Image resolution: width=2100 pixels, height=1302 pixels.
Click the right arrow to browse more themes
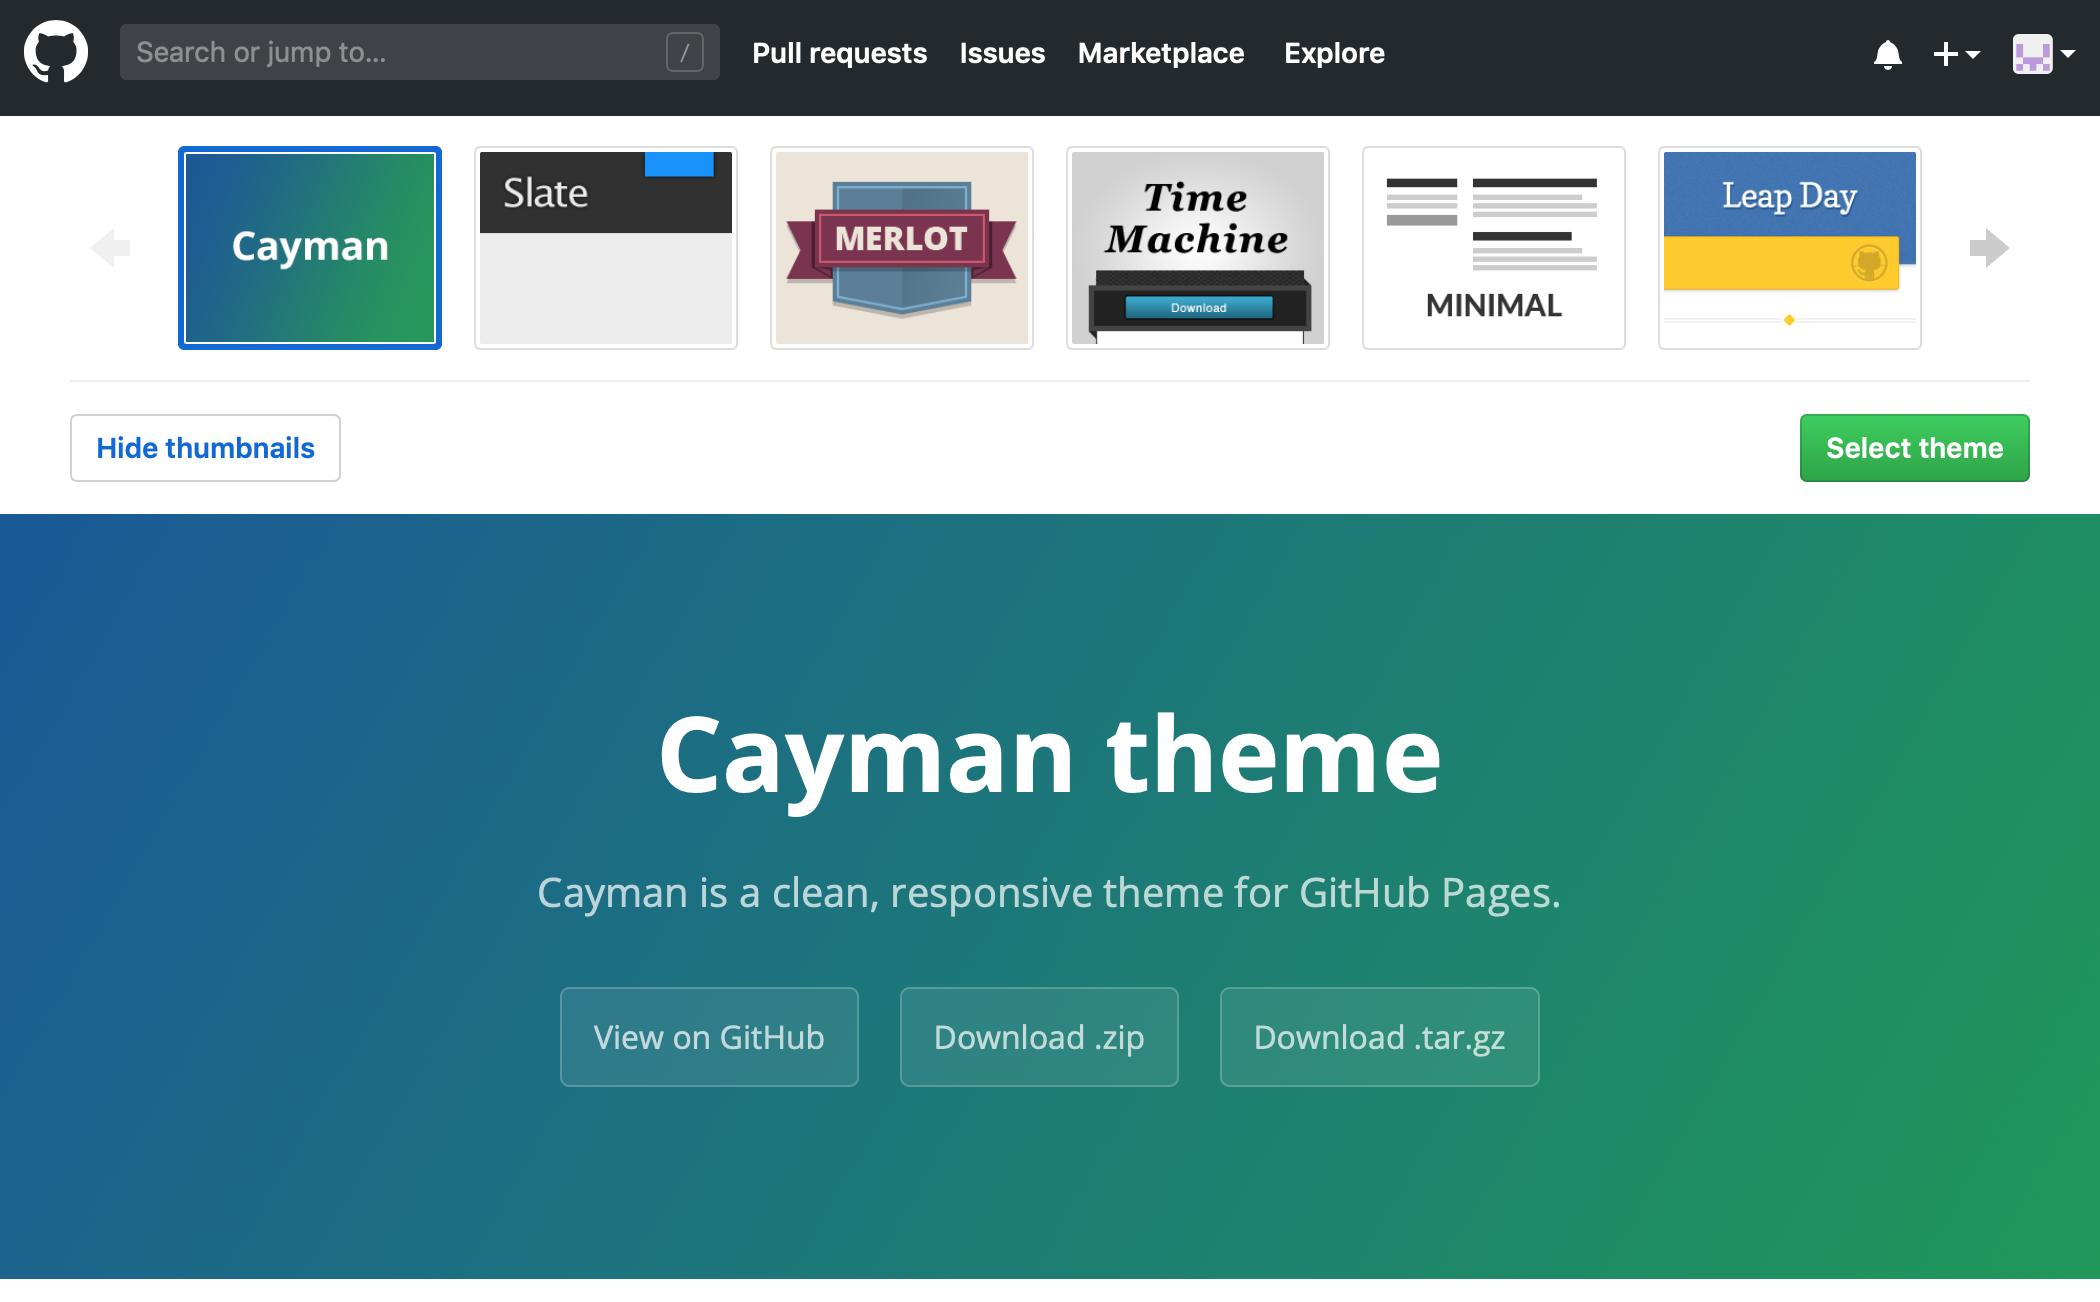point(1989,246)
